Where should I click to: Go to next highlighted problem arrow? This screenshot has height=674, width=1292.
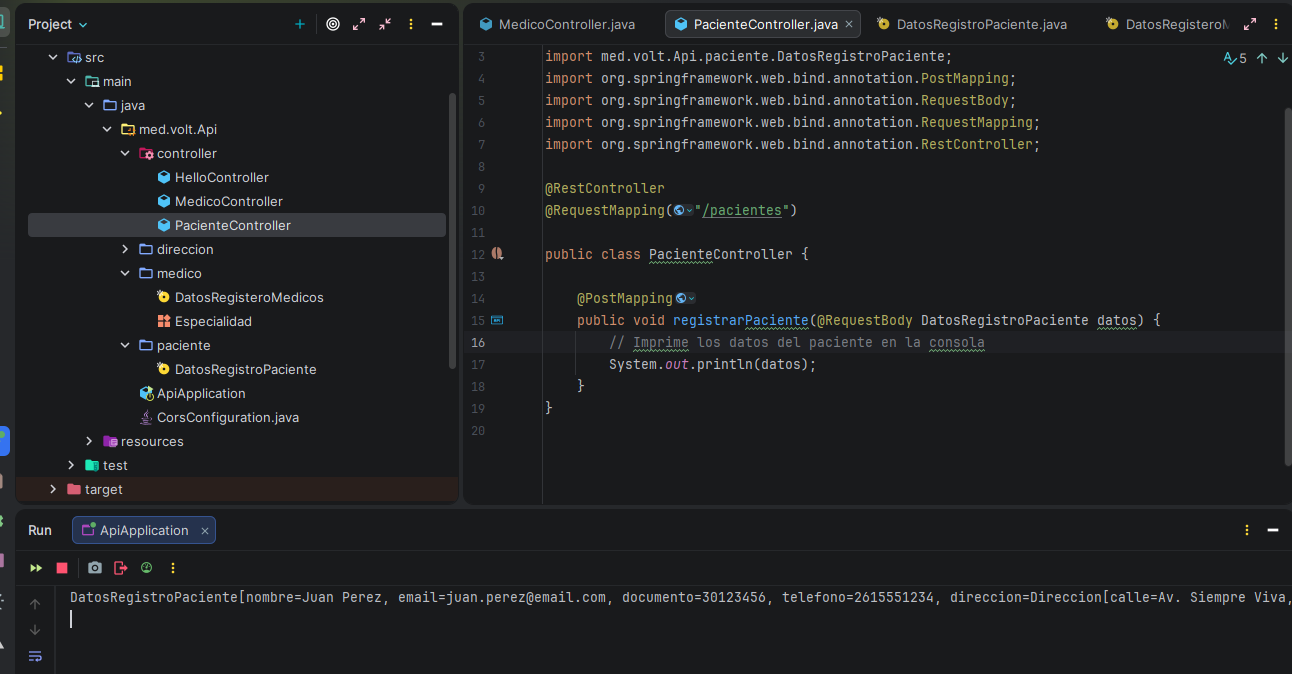point(1283,58)
